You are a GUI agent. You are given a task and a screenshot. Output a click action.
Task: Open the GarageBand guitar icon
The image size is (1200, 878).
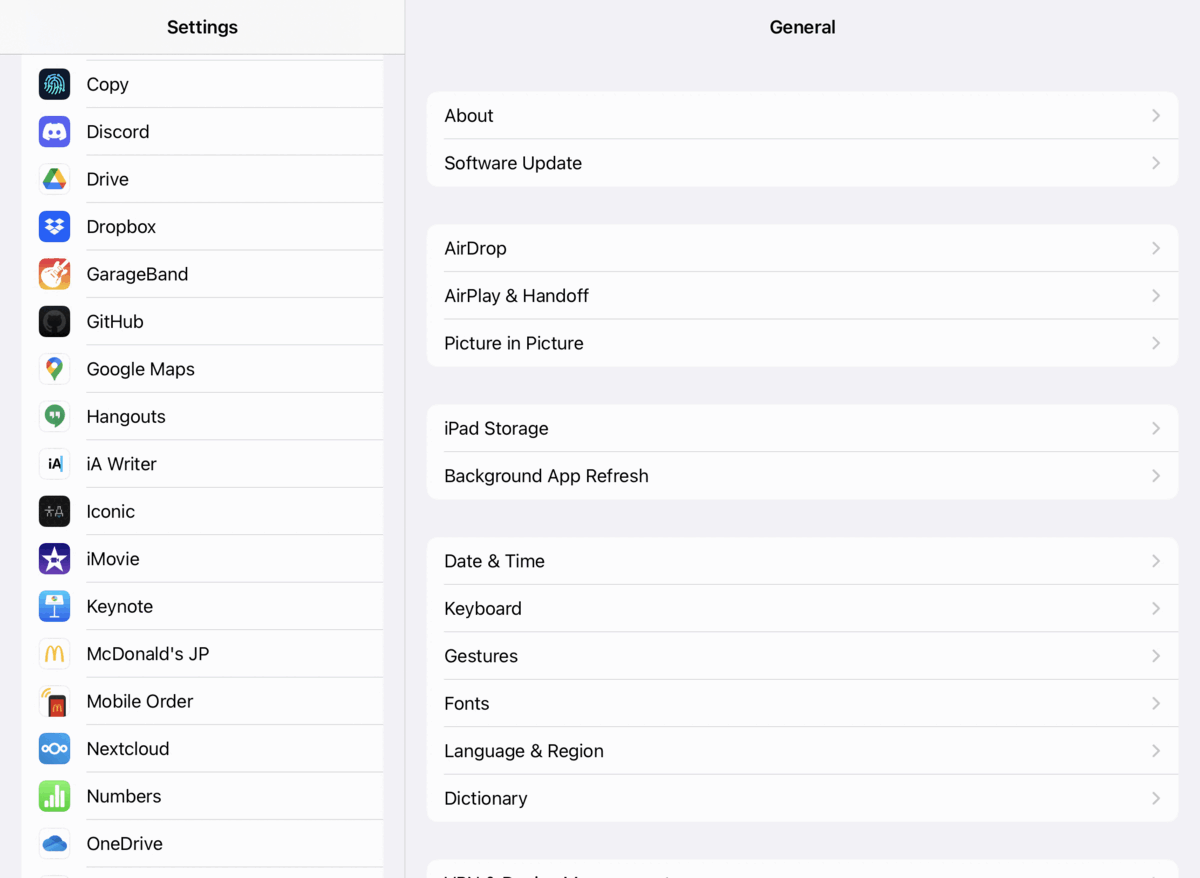point(54,274)
